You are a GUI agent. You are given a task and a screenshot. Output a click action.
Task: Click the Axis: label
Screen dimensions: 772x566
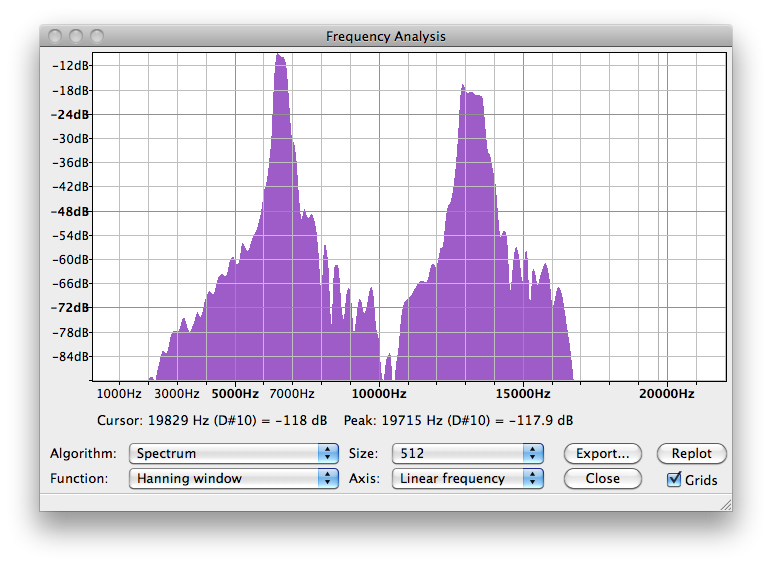pyautogui.click(x=364, y=478)
